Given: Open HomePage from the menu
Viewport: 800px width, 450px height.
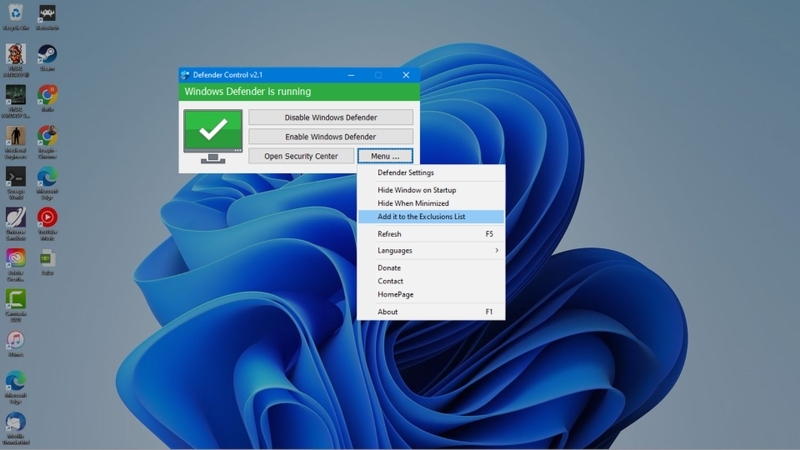Looking at the screenshot, I should point(431,294).
